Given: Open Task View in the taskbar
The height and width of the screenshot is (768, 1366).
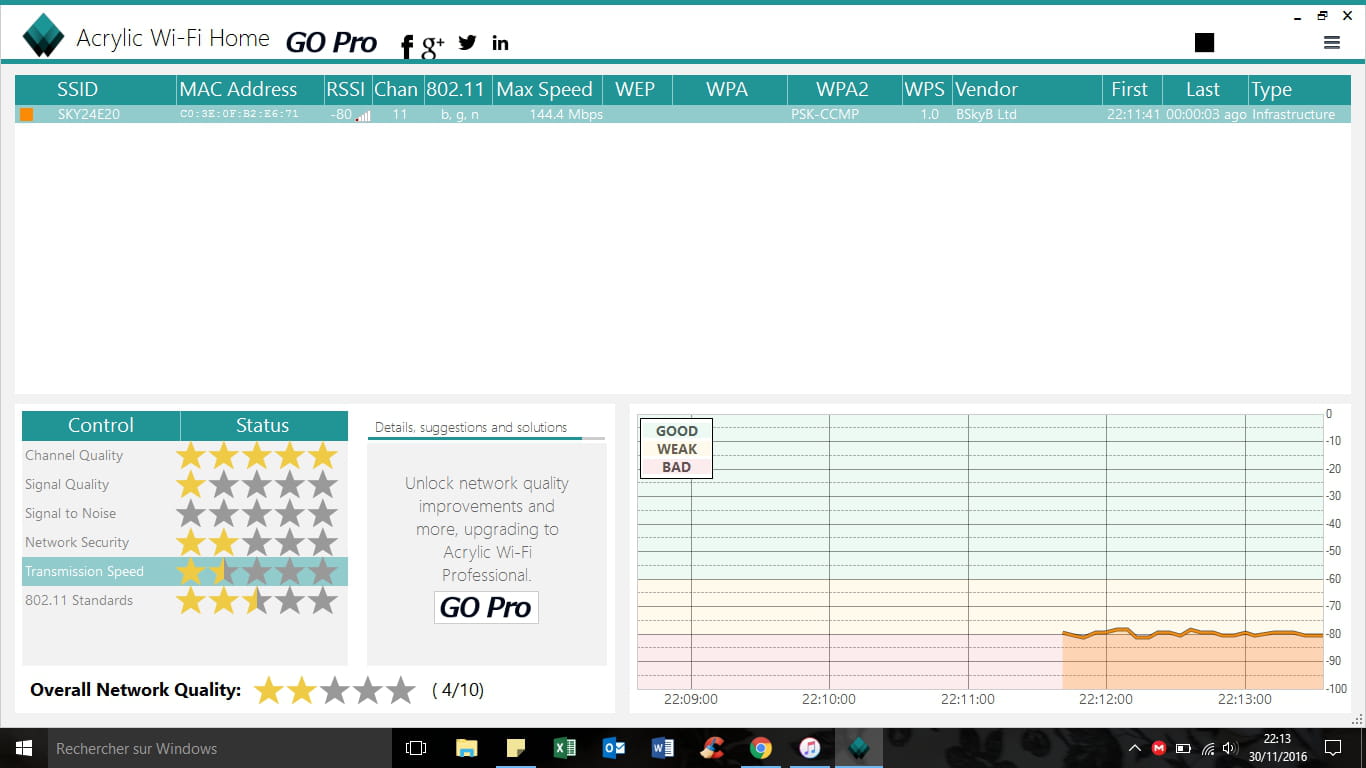Looking at the screenshot, I should coord(416,748).
